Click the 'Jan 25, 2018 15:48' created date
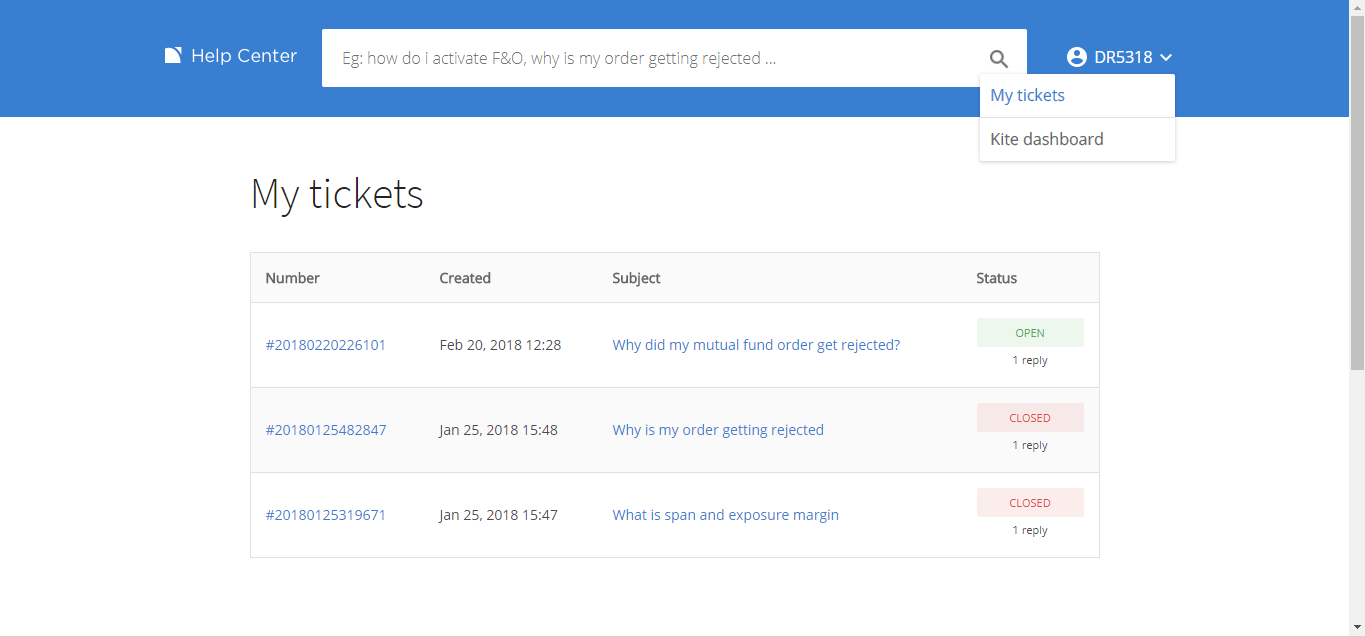 point(499,430)
